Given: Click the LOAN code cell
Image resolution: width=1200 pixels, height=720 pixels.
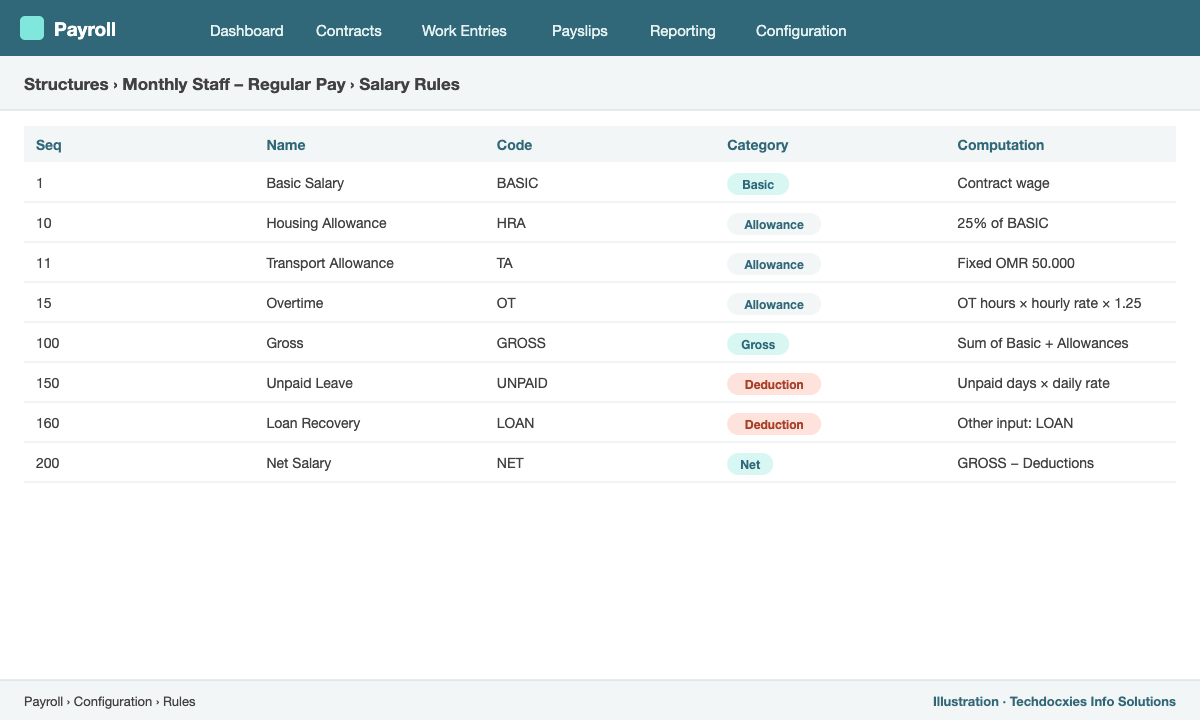Looking at the screenshot, I should pos(515,423).
